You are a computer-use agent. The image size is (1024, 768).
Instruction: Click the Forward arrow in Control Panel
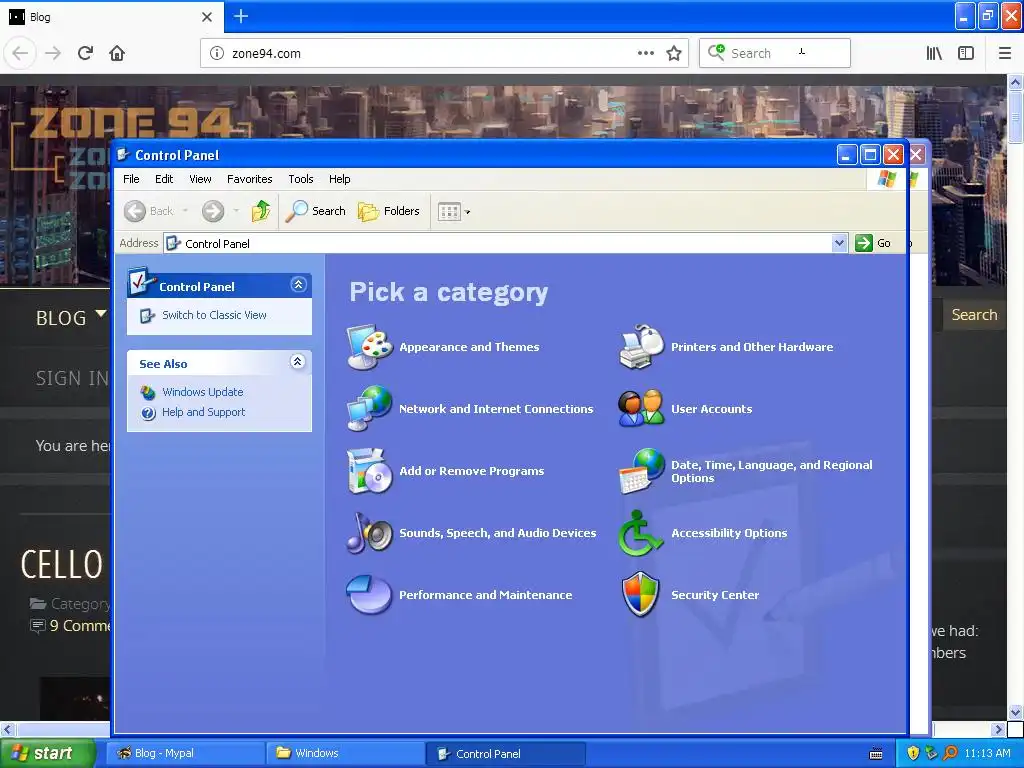[213, 211]
